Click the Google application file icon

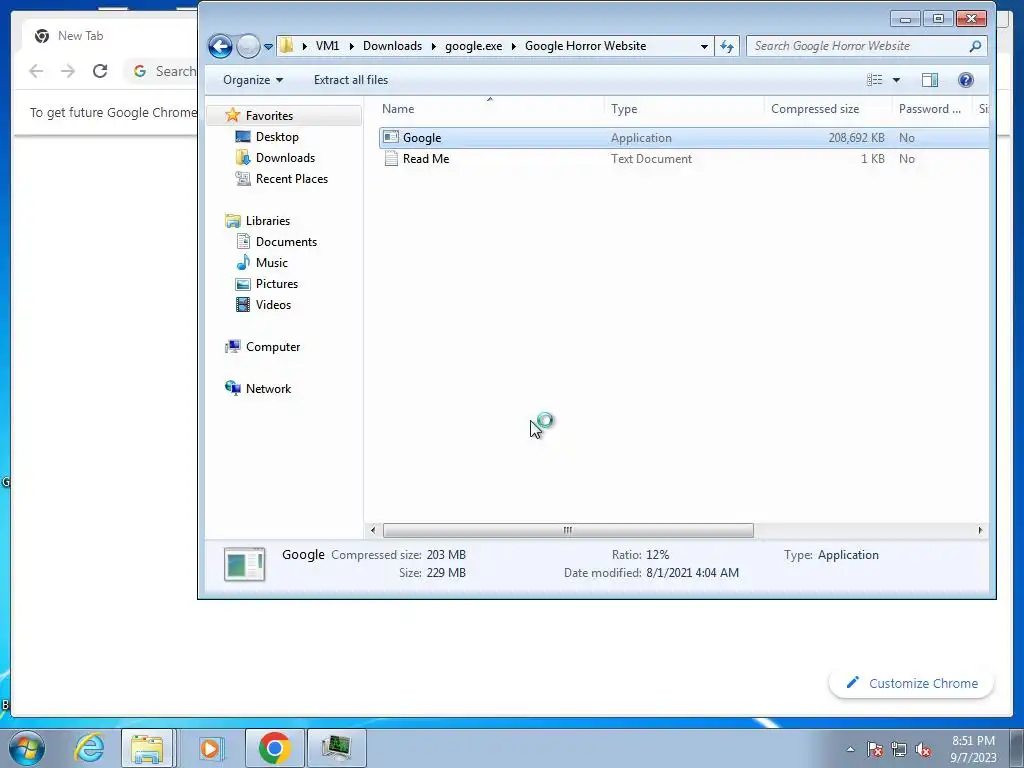coord(391,137)
